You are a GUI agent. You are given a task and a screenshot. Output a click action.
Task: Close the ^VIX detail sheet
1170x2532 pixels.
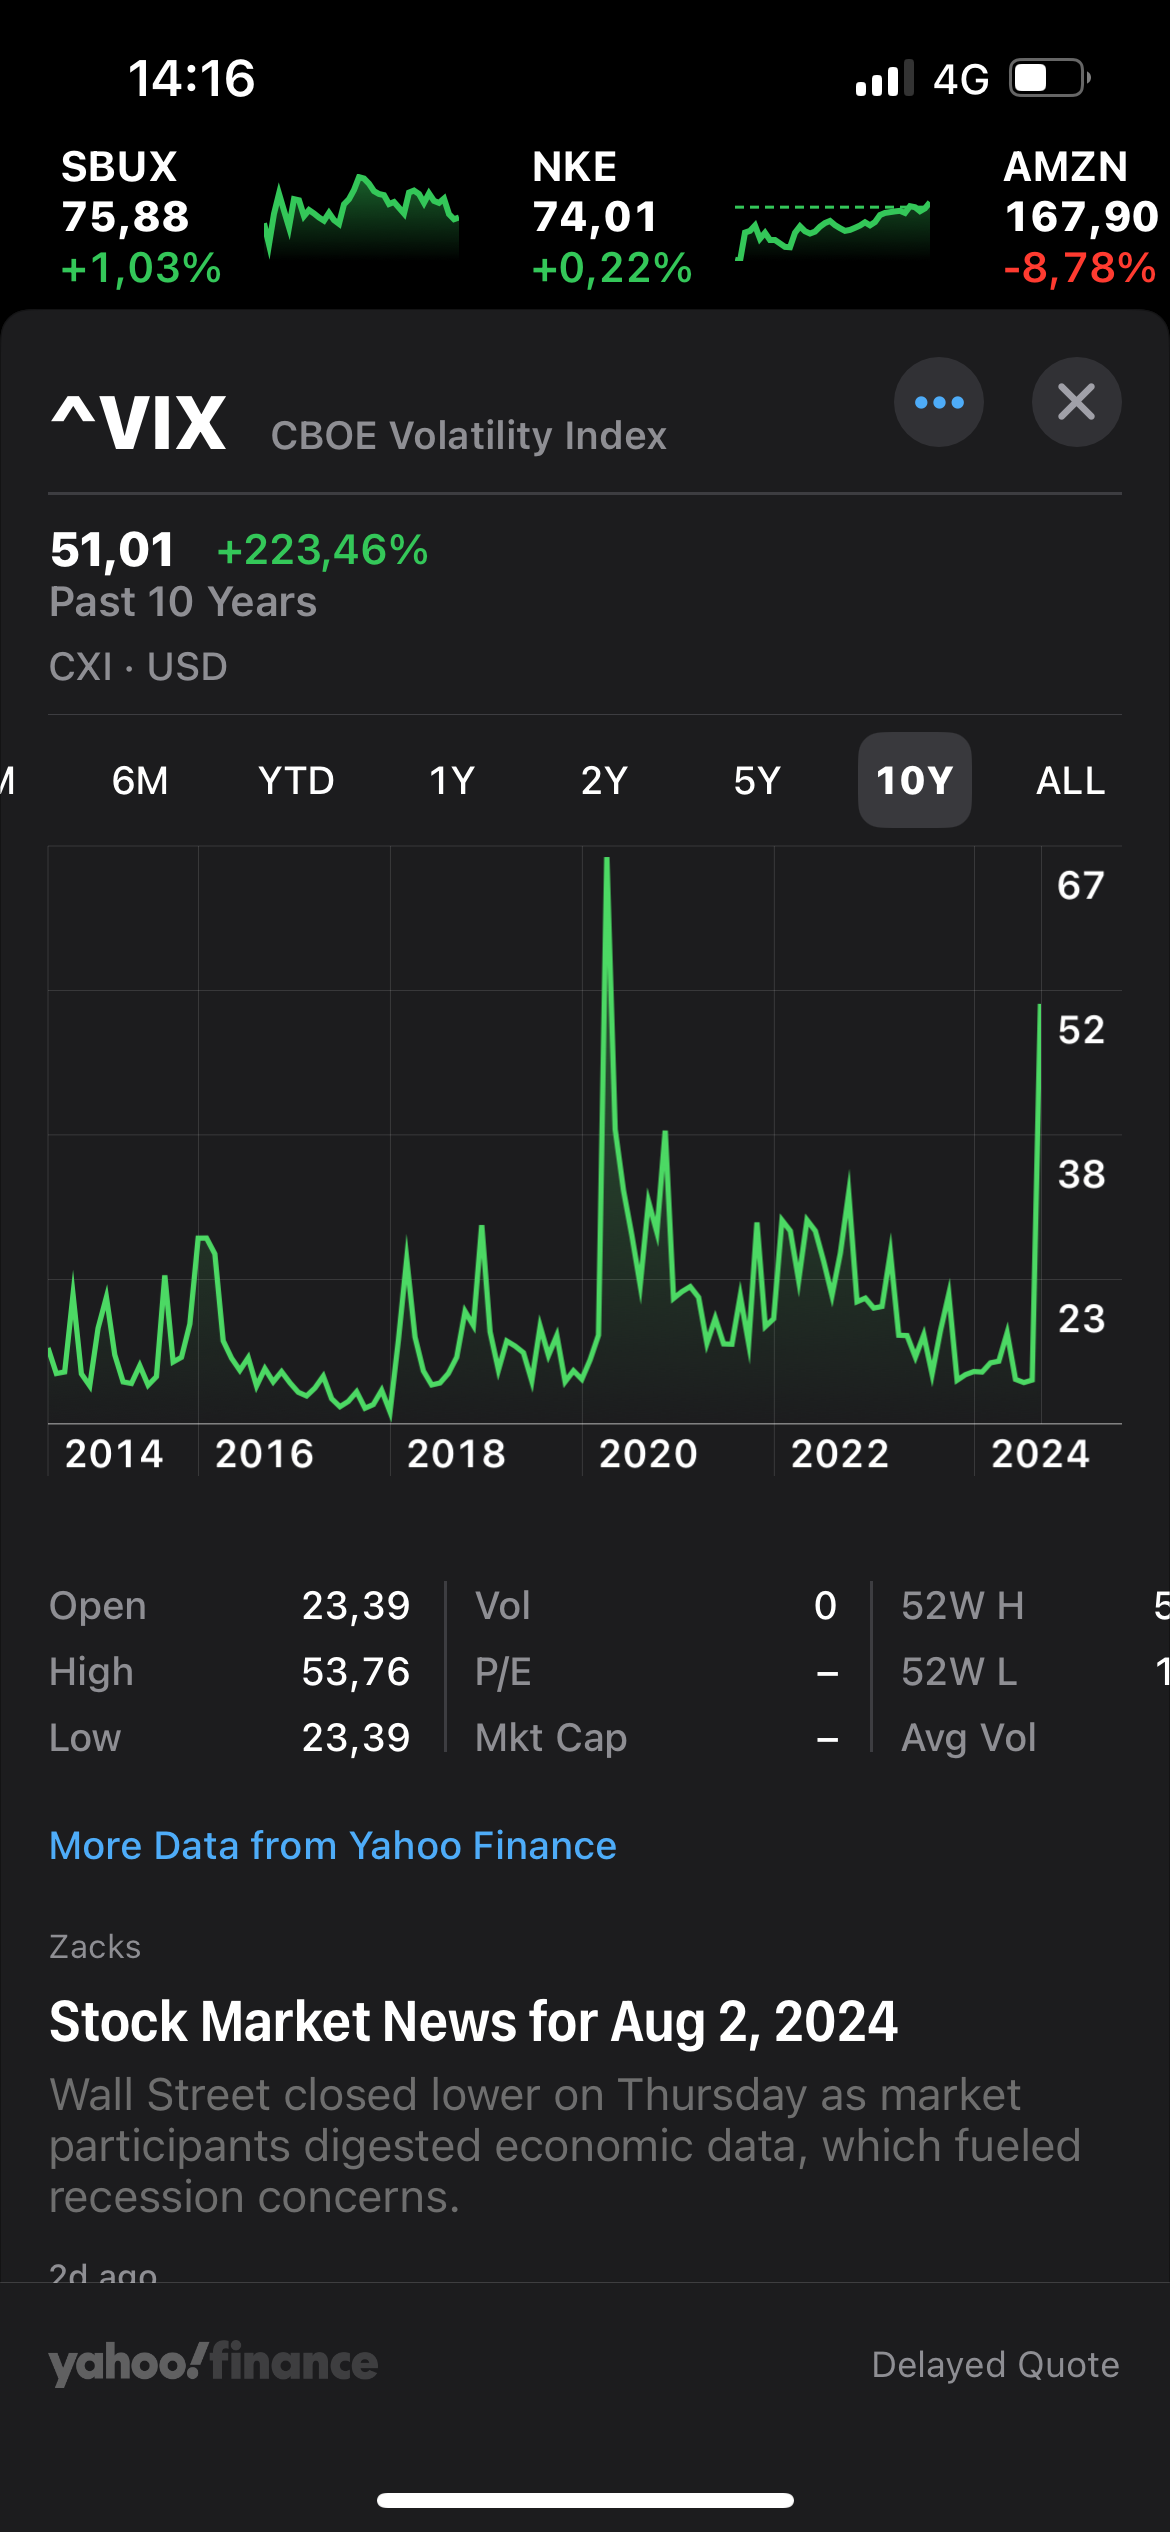click(x=1076, y=402)
